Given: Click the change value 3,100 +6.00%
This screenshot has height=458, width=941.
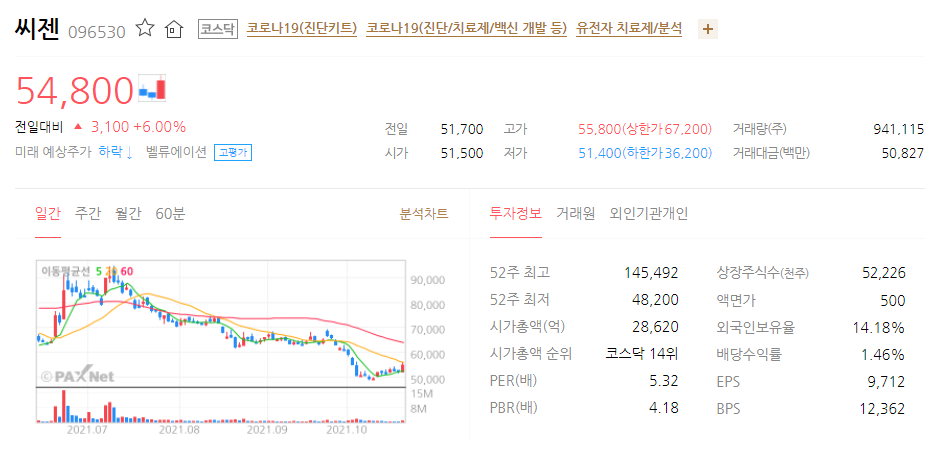Looking at the screenshot, I should click(x=138, y=127).
